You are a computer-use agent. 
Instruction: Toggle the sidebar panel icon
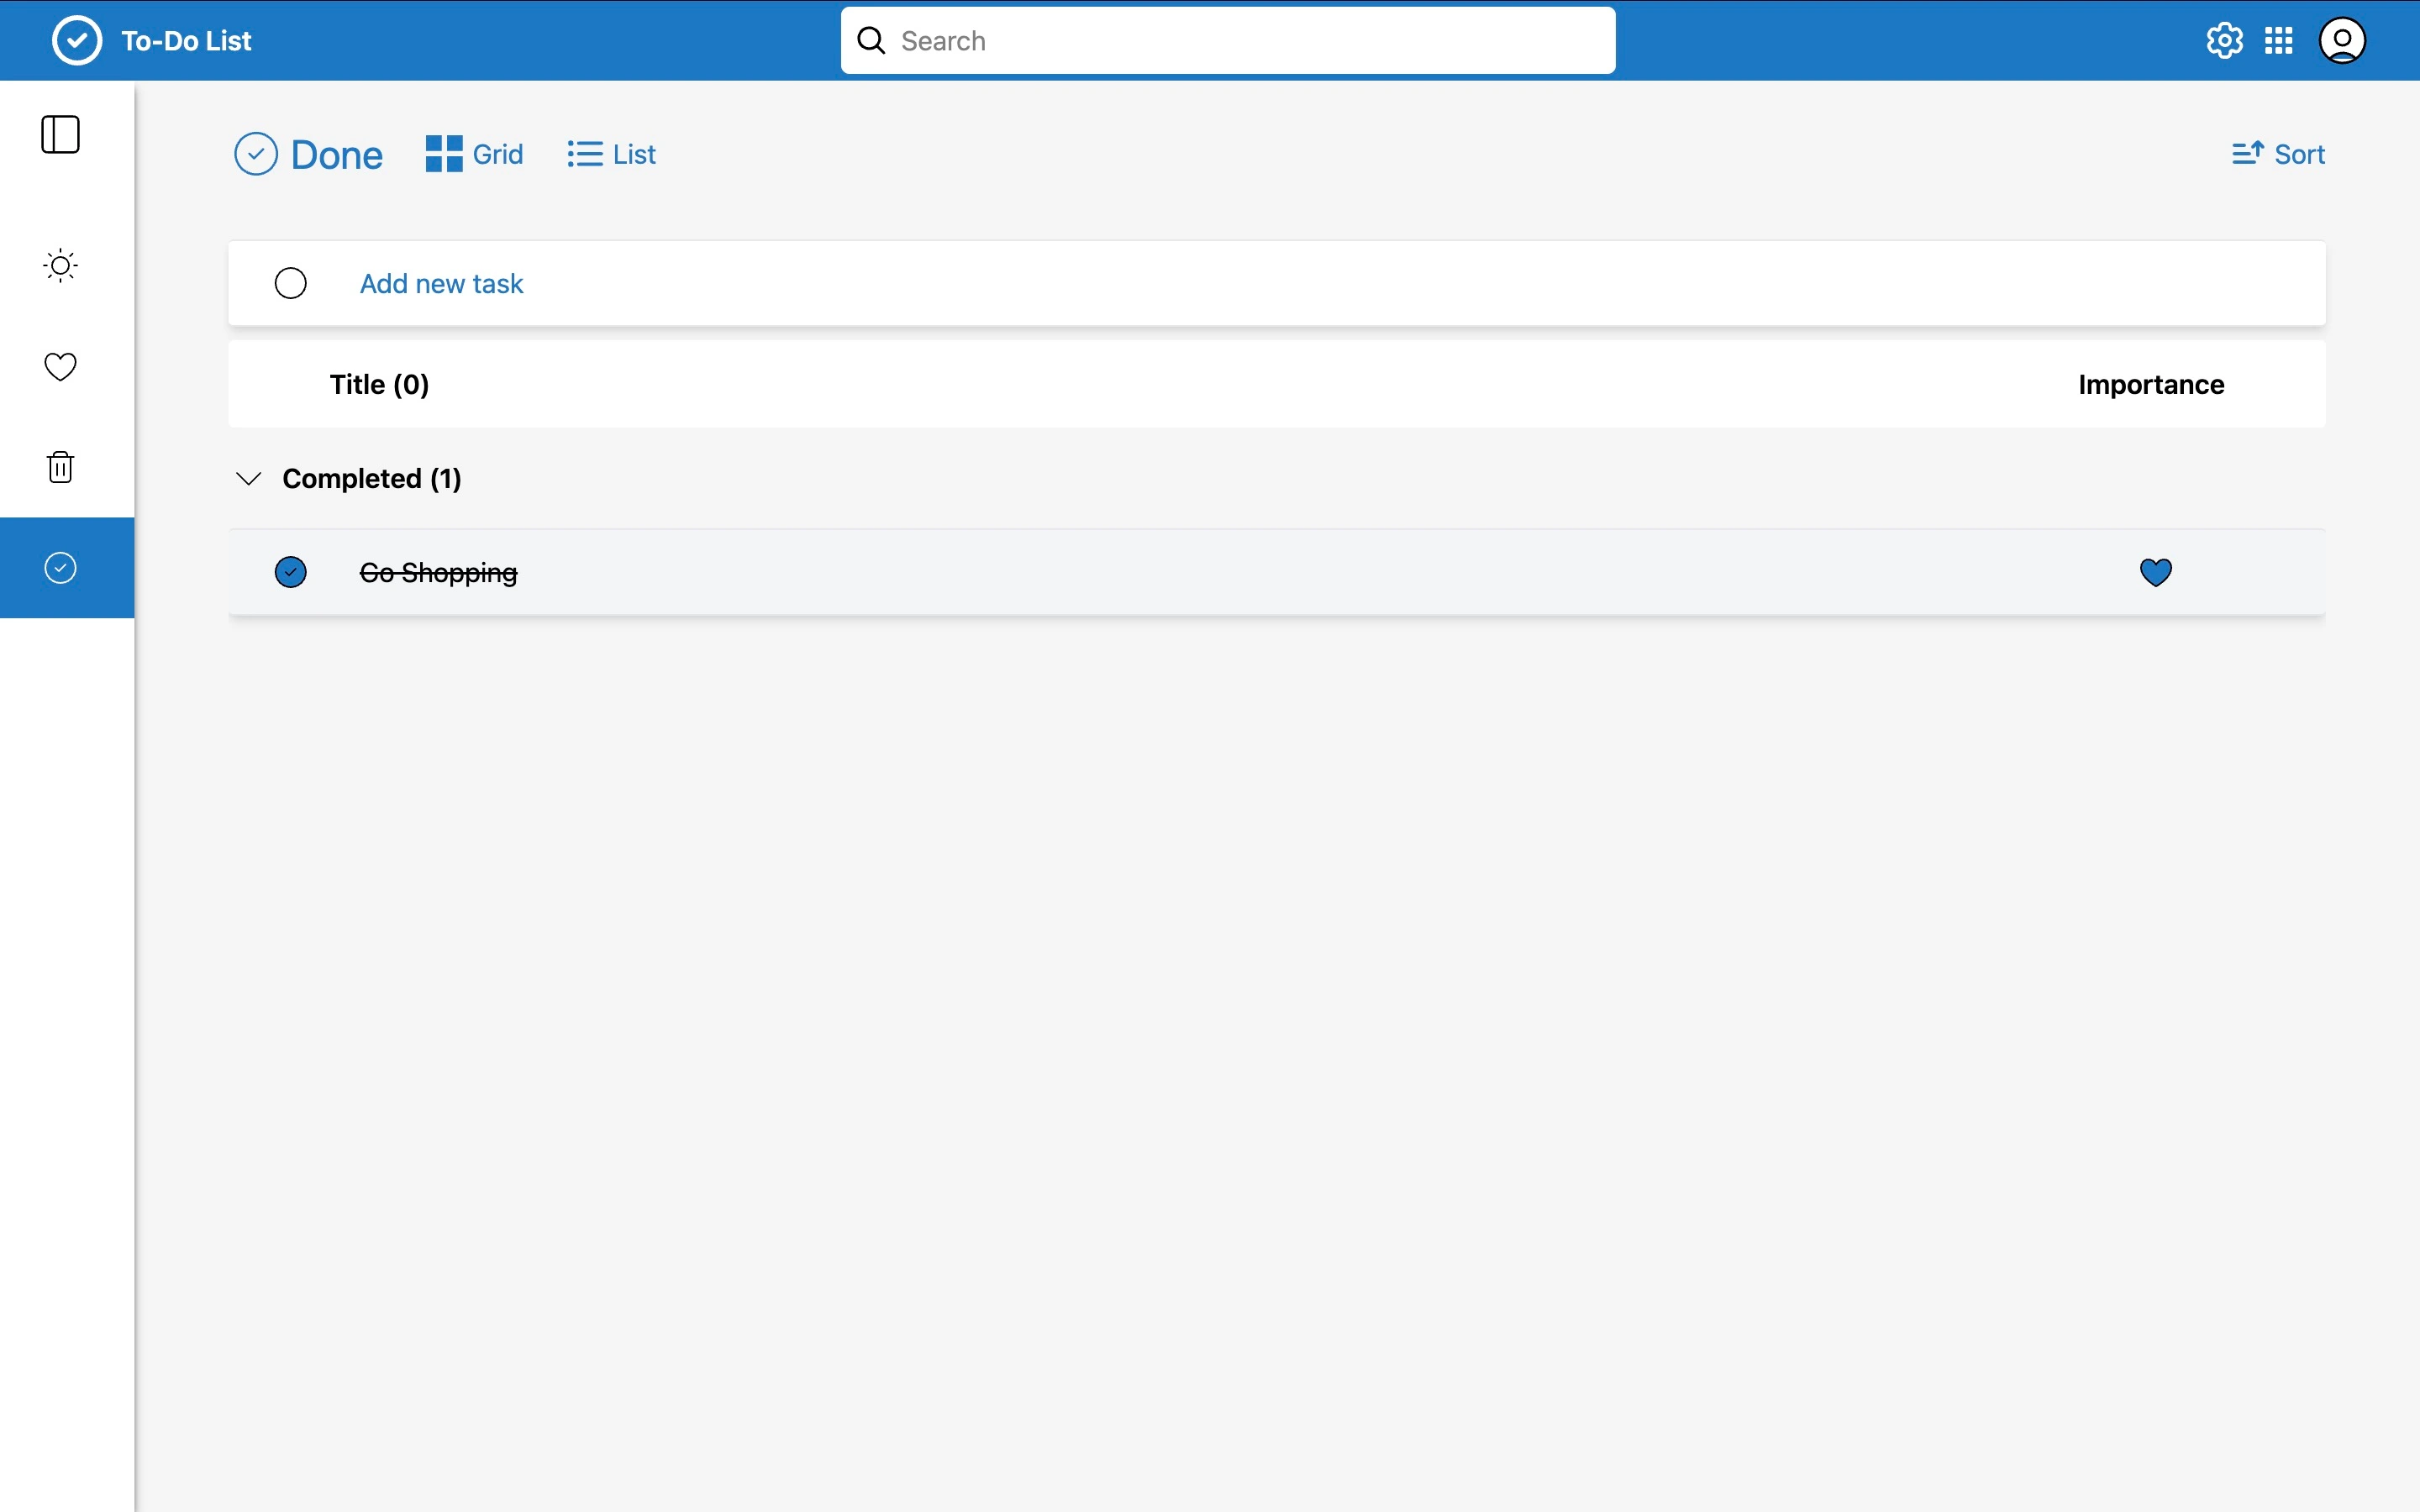point(61,134)
